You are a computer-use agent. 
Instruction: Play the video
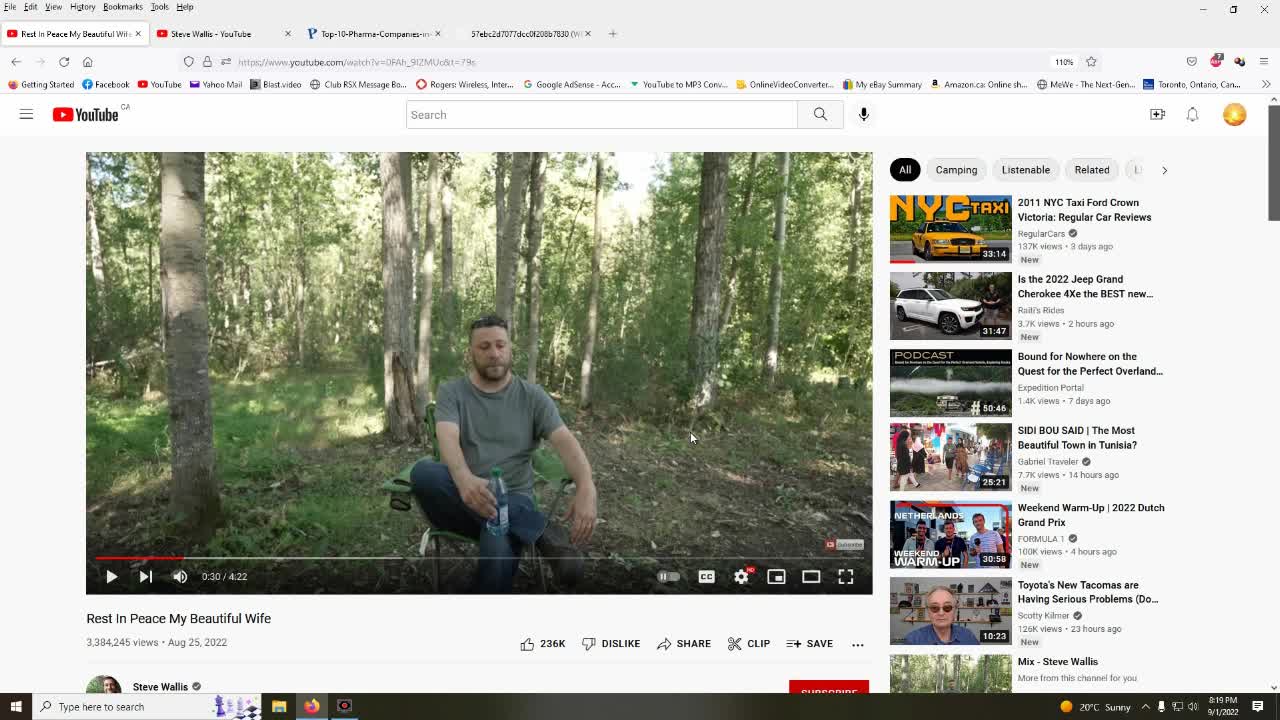(x=111, y=577)
